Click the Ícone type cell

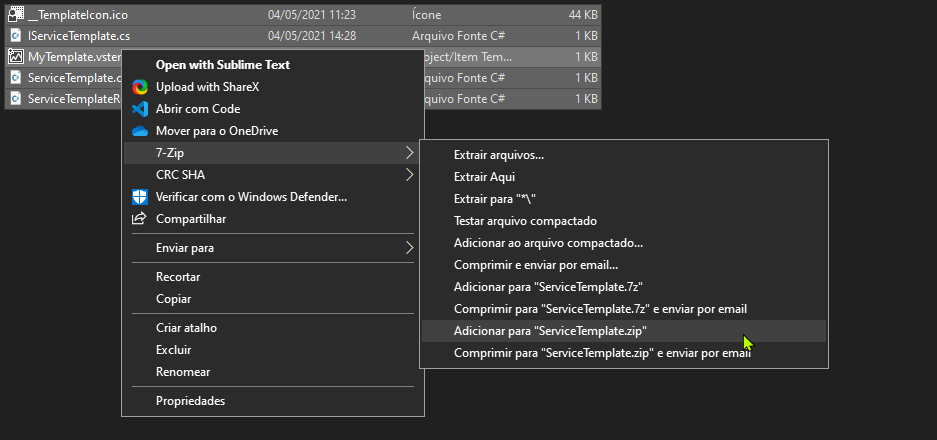(427, 15)
